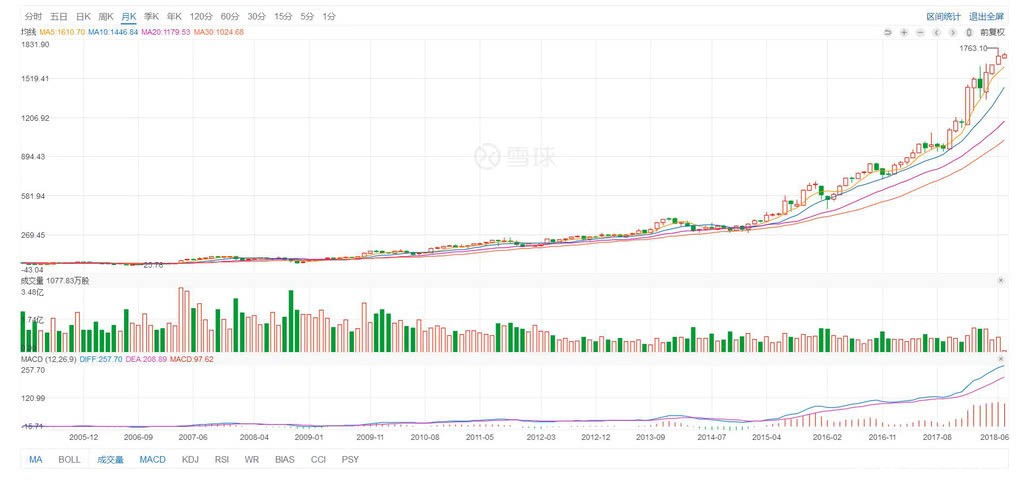
Task: Switch to 周K weekly chart tab
Action: (x=106, y=17)
